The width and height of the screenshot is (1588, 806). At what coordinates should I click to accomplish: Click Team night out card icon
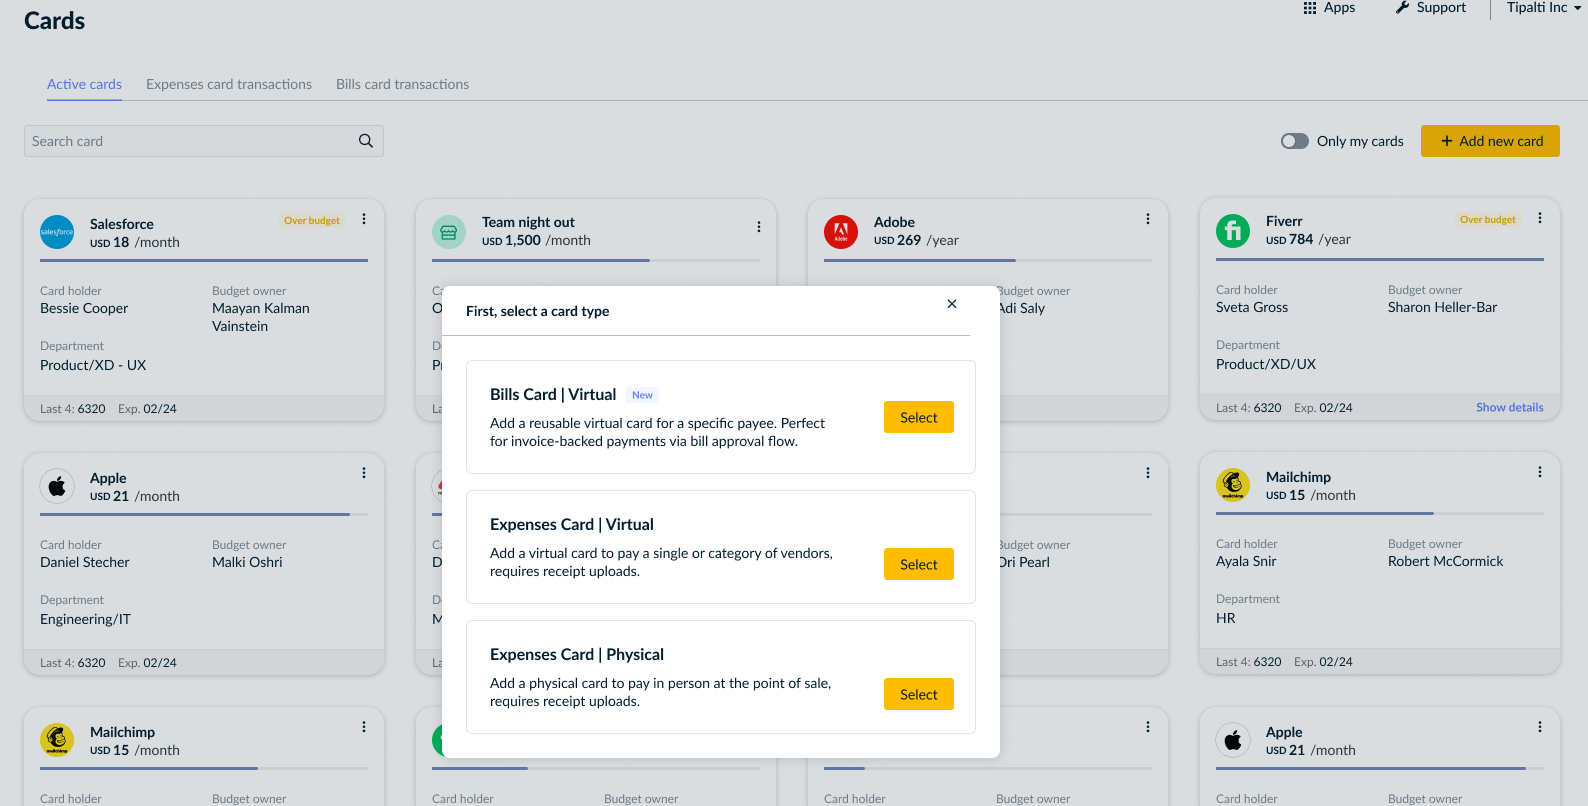(449, 232)
